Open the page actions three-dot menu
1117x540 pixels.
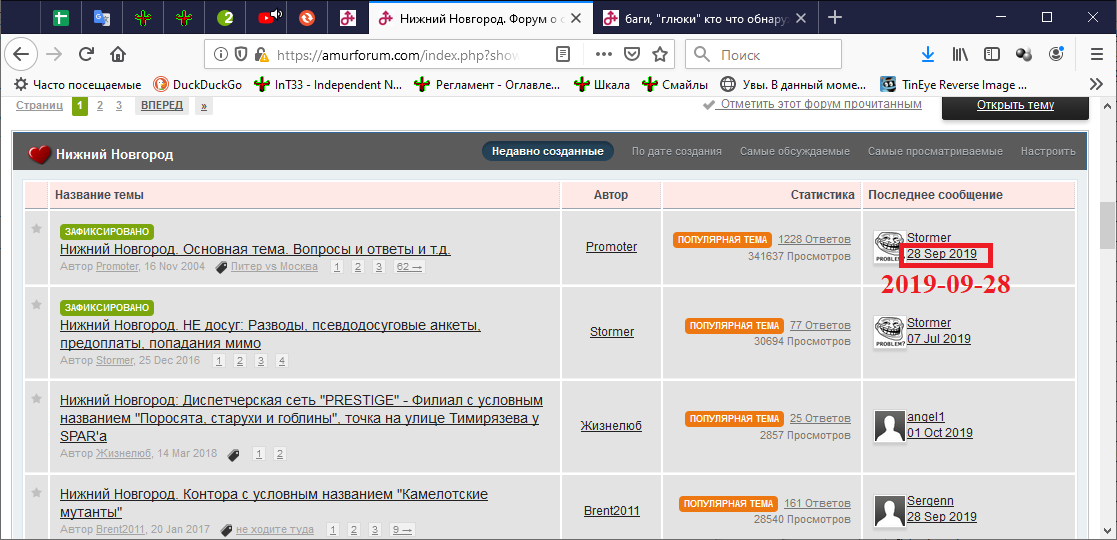[604, 54]
